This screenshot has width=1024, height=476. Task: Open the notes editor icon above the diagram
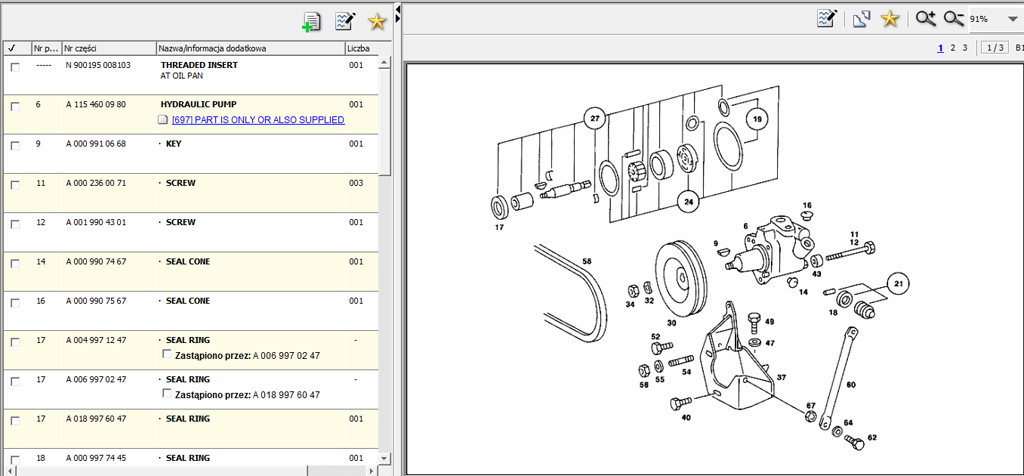pyautogui.click(x=826, y=19)
